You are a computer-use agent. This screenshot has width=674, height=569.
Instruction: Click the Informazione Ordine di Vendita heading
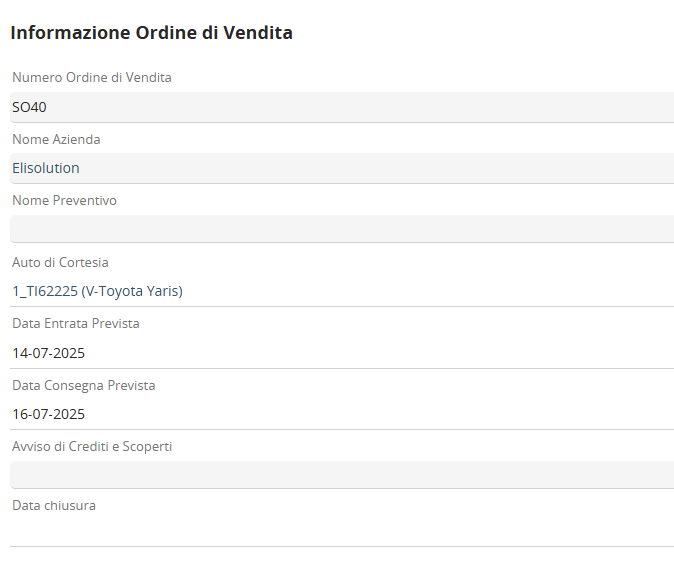click(151, 33)
